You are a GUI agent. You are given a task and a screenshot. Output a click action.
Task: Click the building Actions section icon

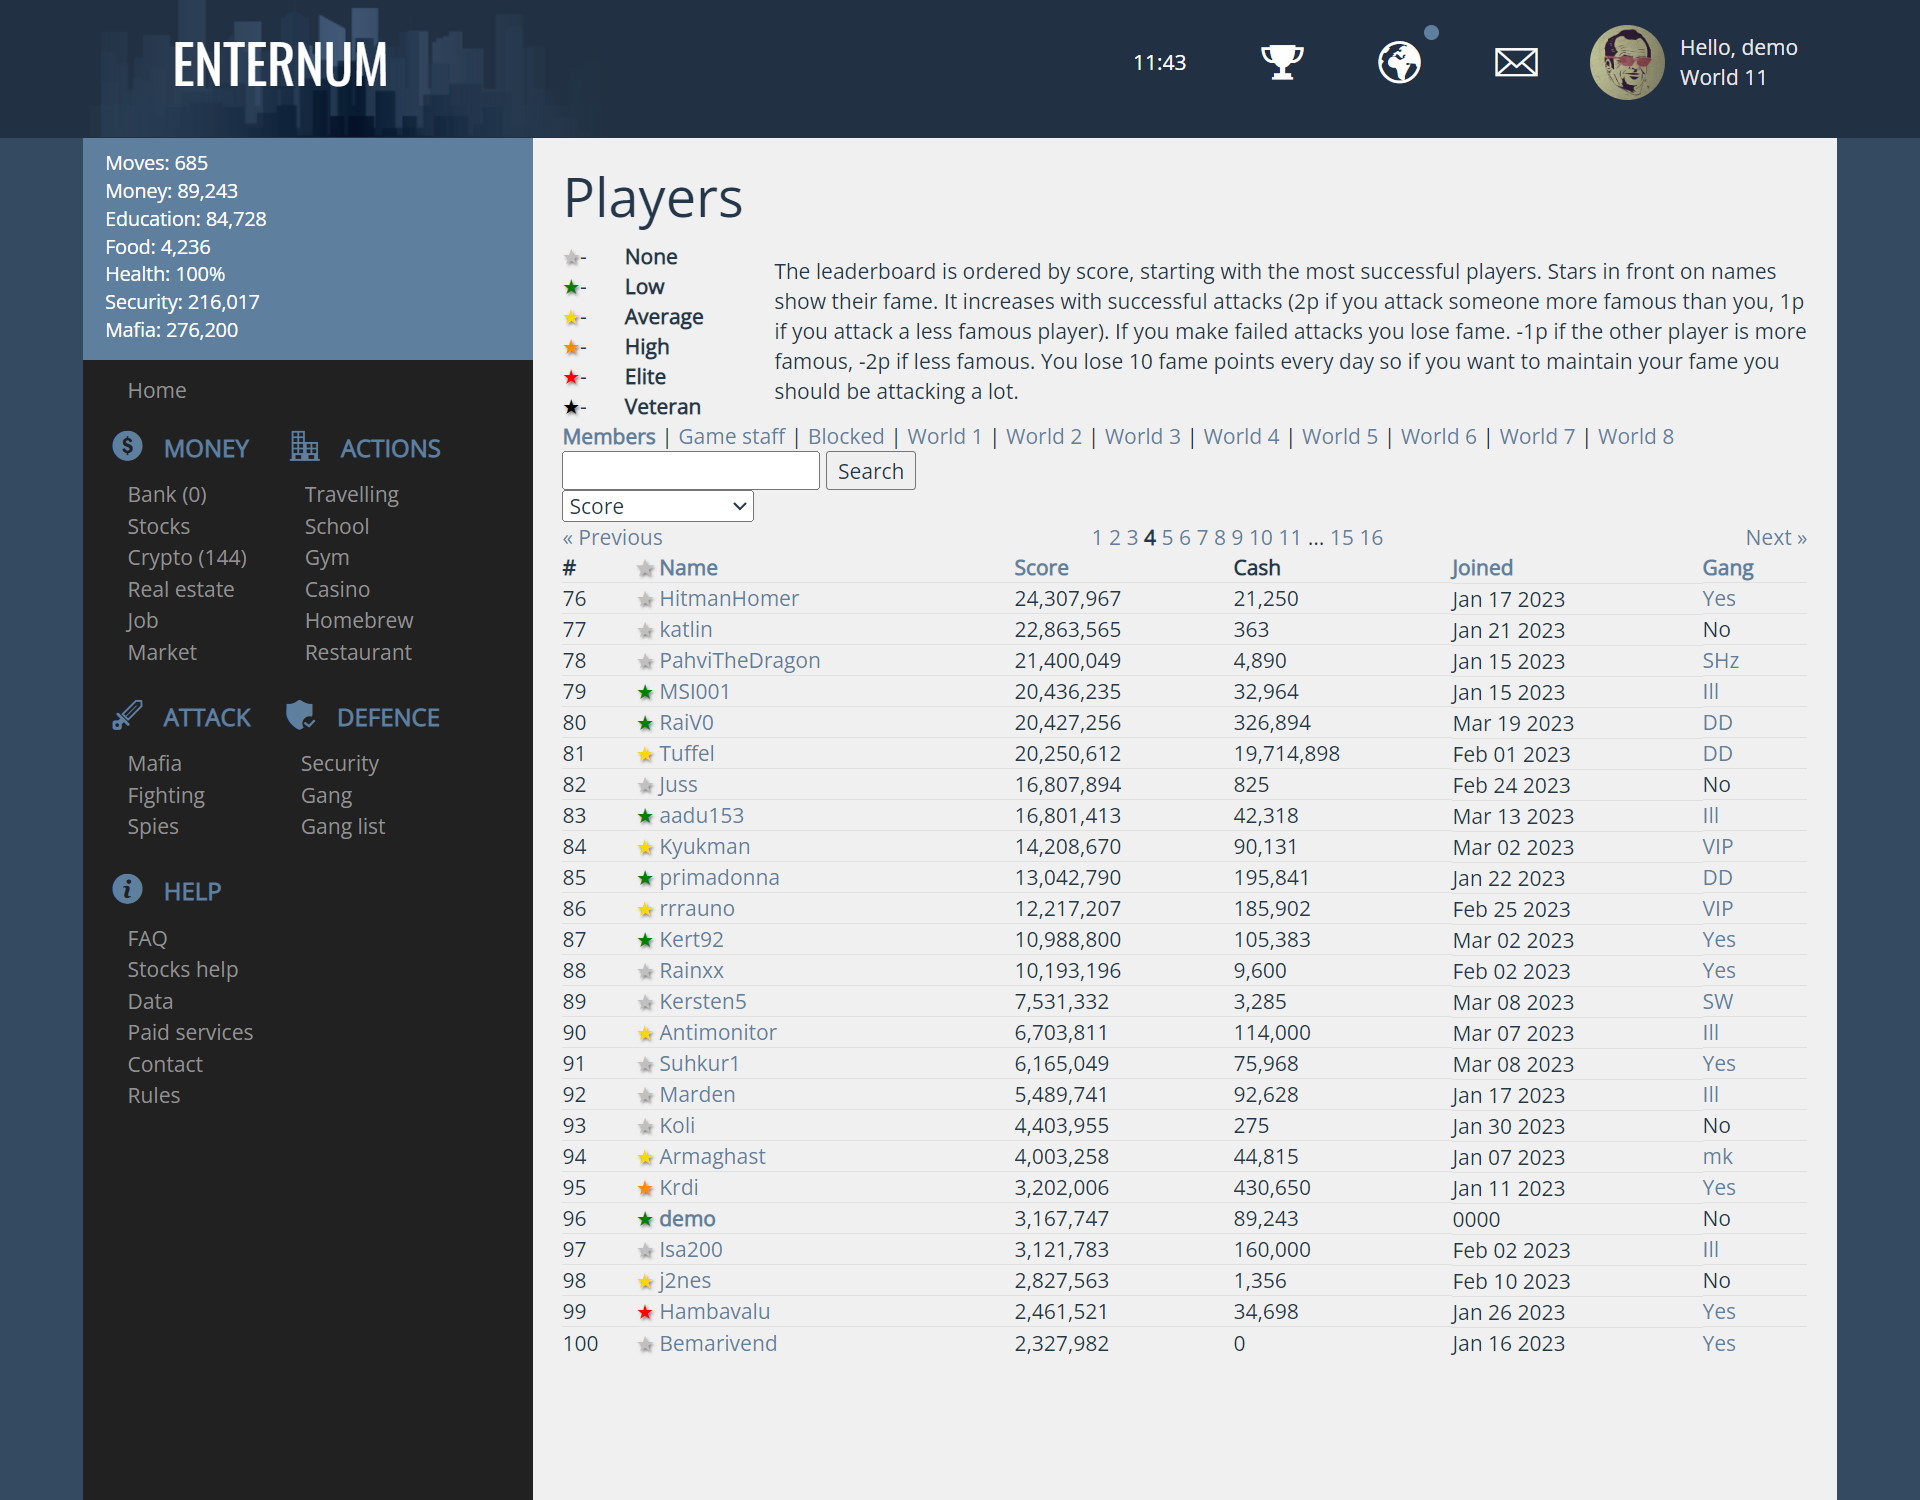pyautogui.click(x=304, y=446)
